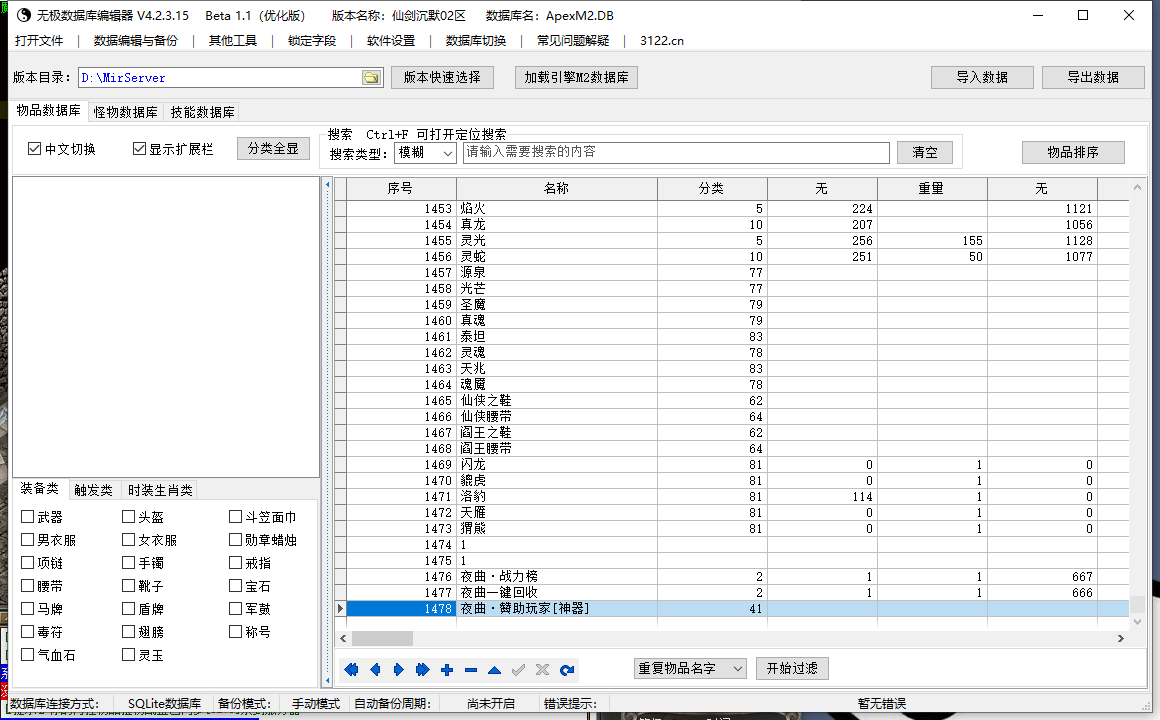Delete current record with minus icon
1160x720 pixels.
(x=471, y=670)
